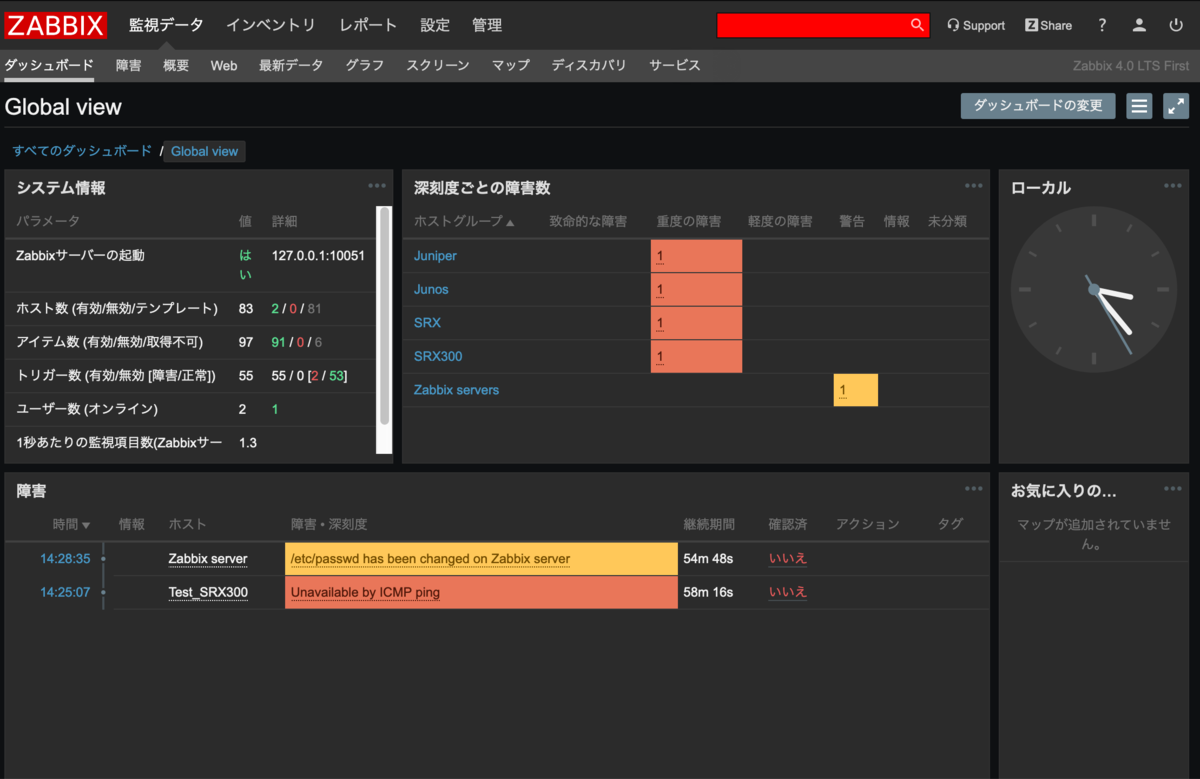Click the 127.0.0.1:10051 detail value
The width and height of the screenshot is (1200, 779).
point(318,255)
